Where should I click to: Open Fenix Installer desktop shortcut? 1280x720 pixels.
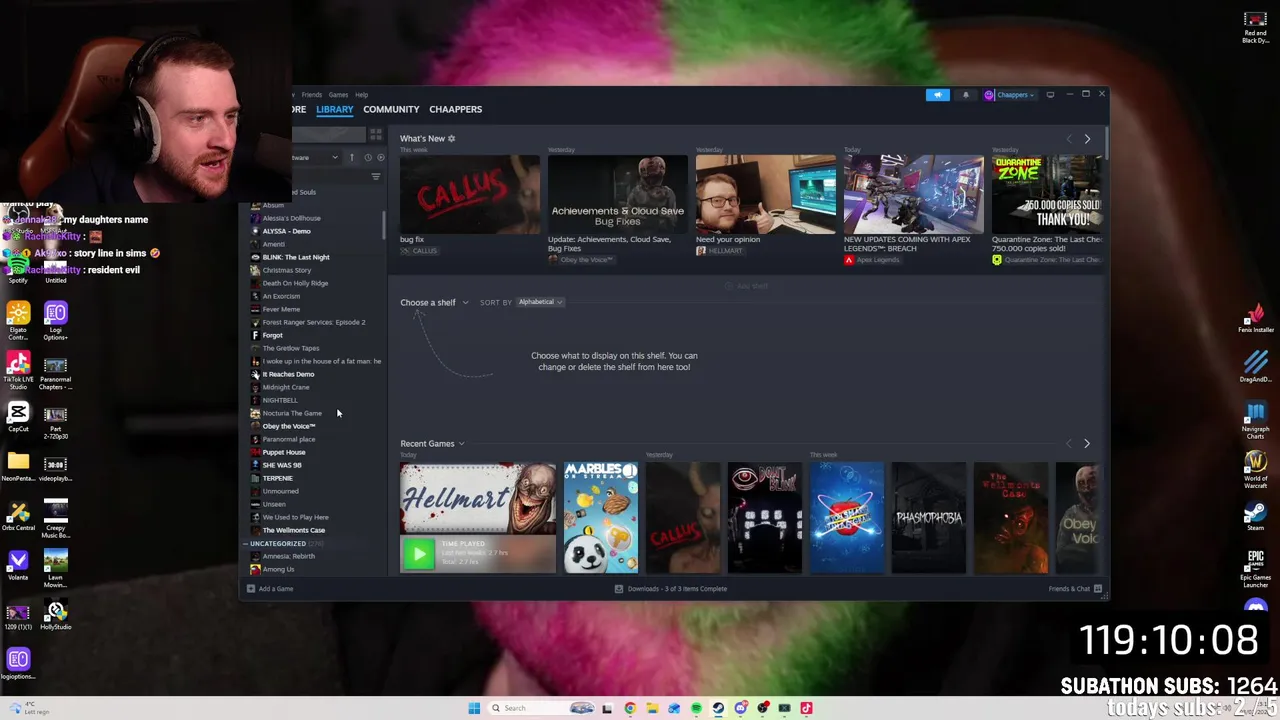pyautogui.click(x=1256, y=318)
